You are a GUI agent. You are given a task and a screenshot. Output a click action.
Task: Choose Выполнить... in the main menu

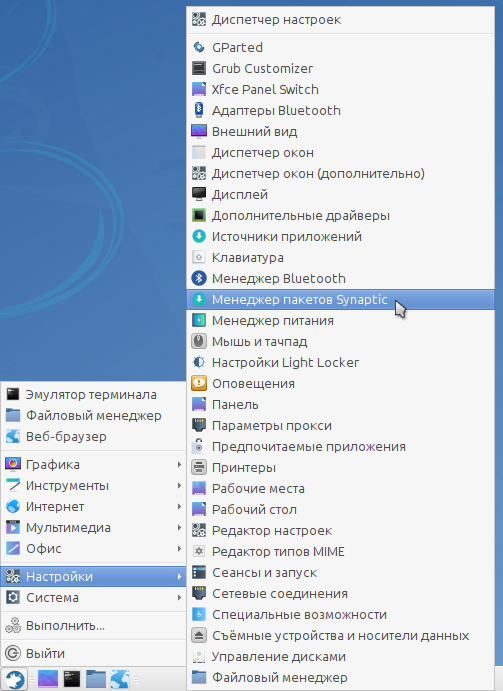tap(93, 626)
